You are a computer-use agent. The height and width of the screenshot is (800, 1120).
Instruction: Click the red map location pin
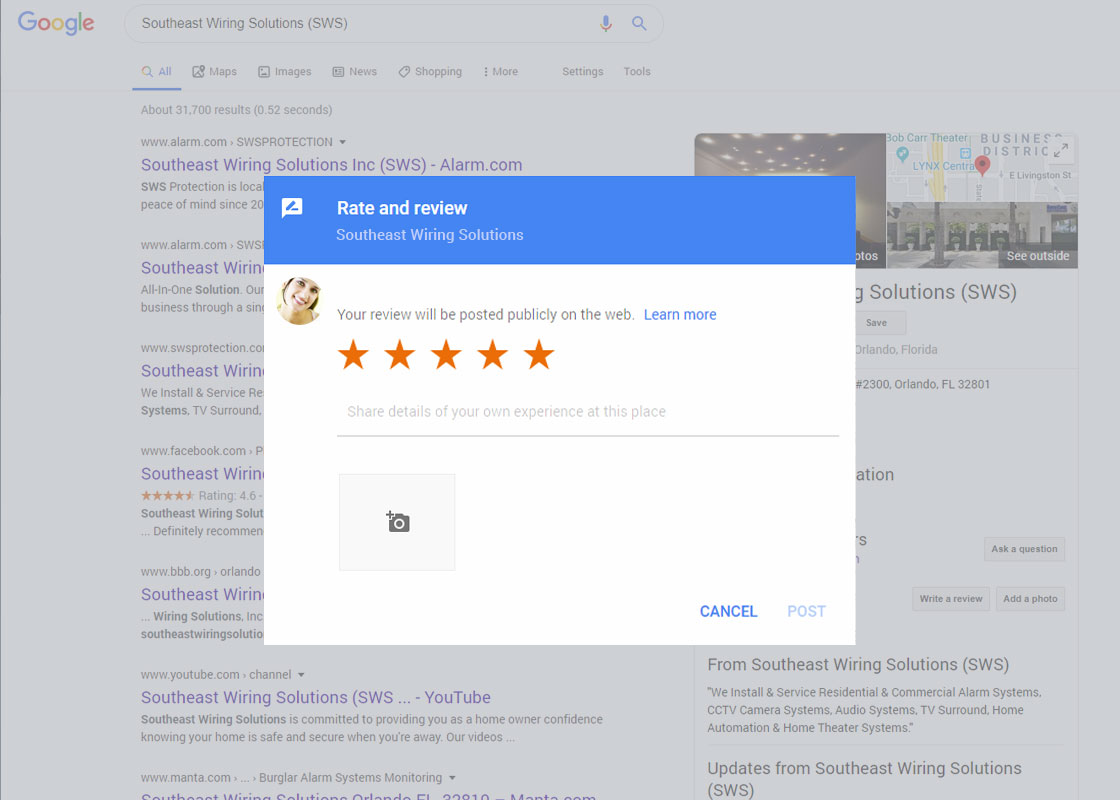(983, 165)
